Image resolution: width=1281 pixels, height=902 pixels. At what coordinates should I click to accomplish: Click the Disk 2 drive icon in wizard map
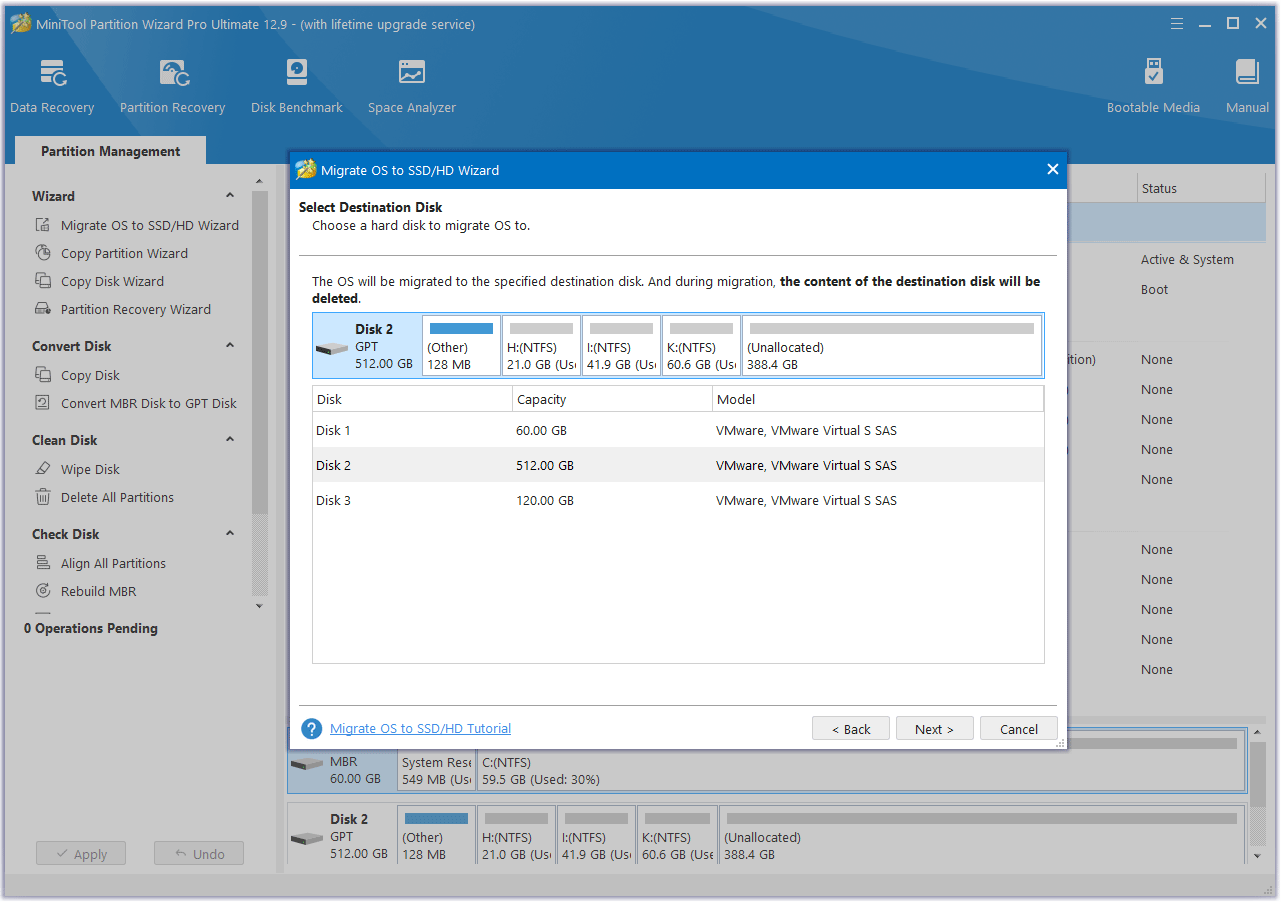332,349
